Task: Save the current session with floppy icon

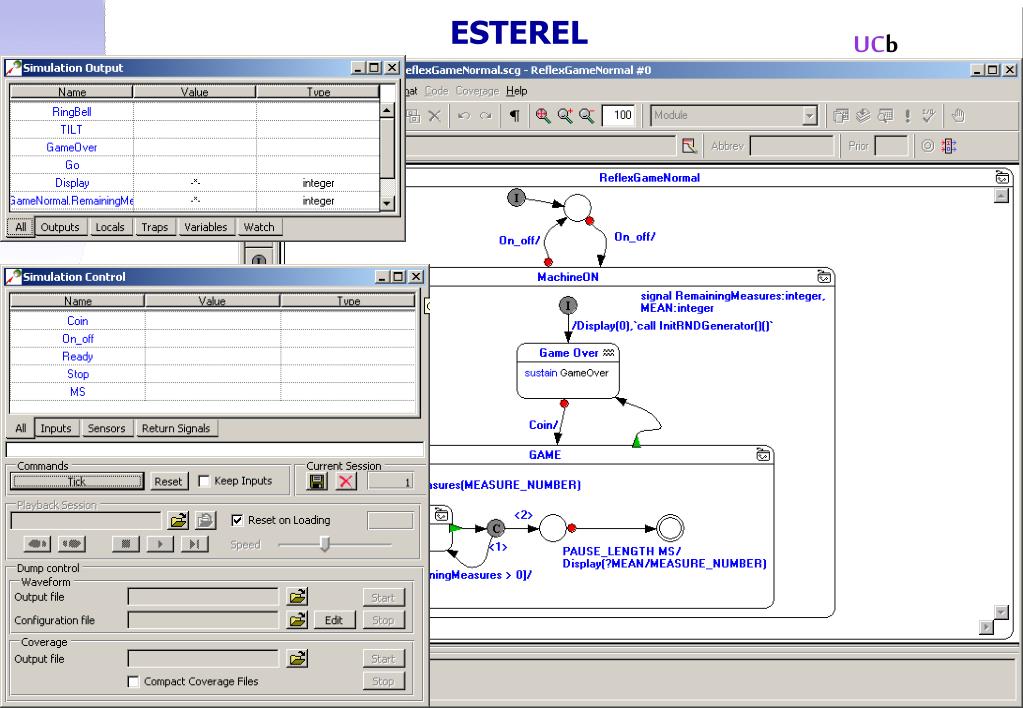Action: click(x=318, y=482)
